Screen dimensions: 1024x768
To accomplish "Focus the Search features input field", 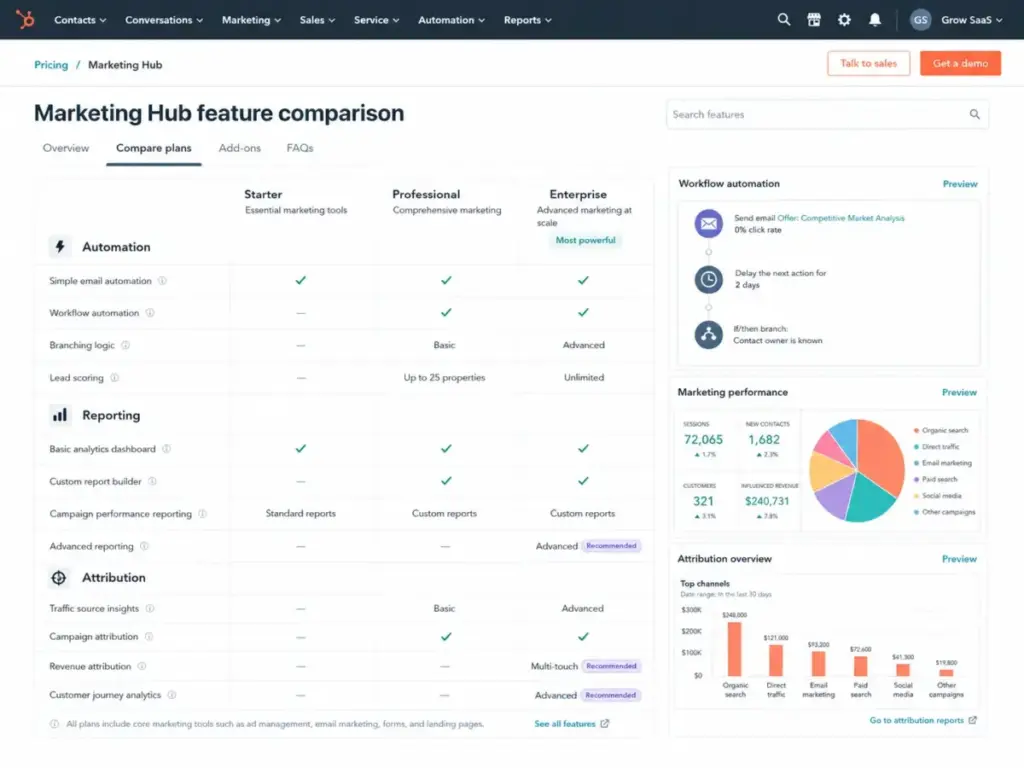I will click(827, 114).
